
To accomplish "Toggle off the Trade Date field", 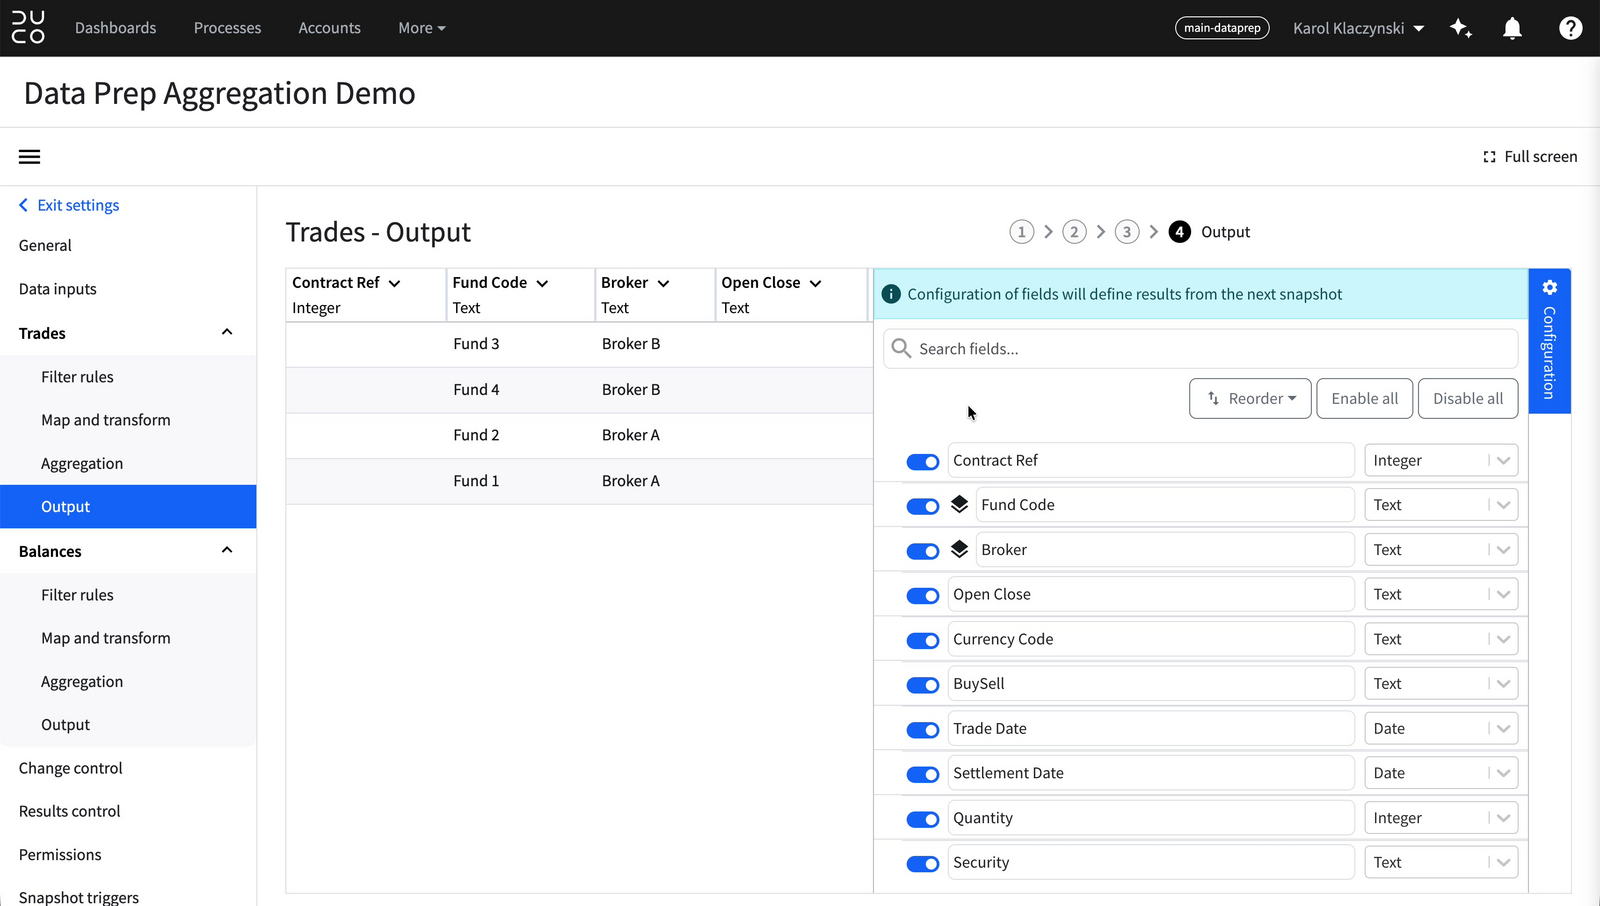I will tap(923, 730).
